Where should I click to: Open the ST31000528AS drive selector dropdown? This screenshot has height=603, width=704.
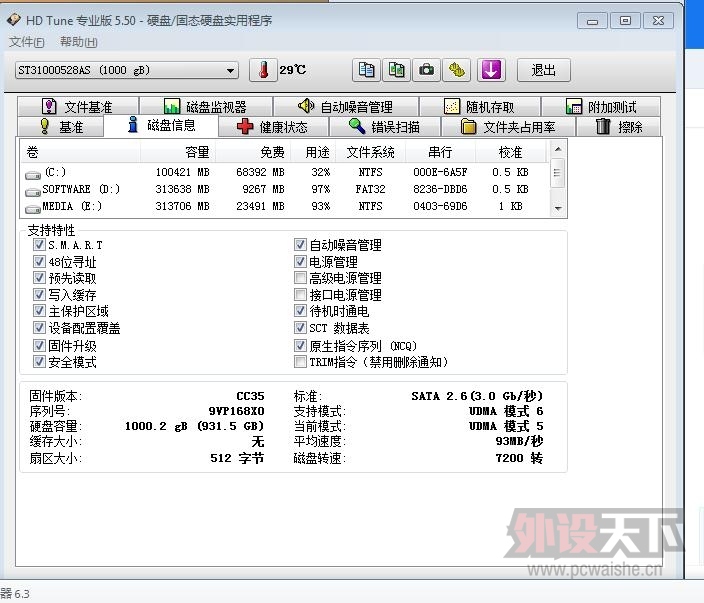(127, 70)
